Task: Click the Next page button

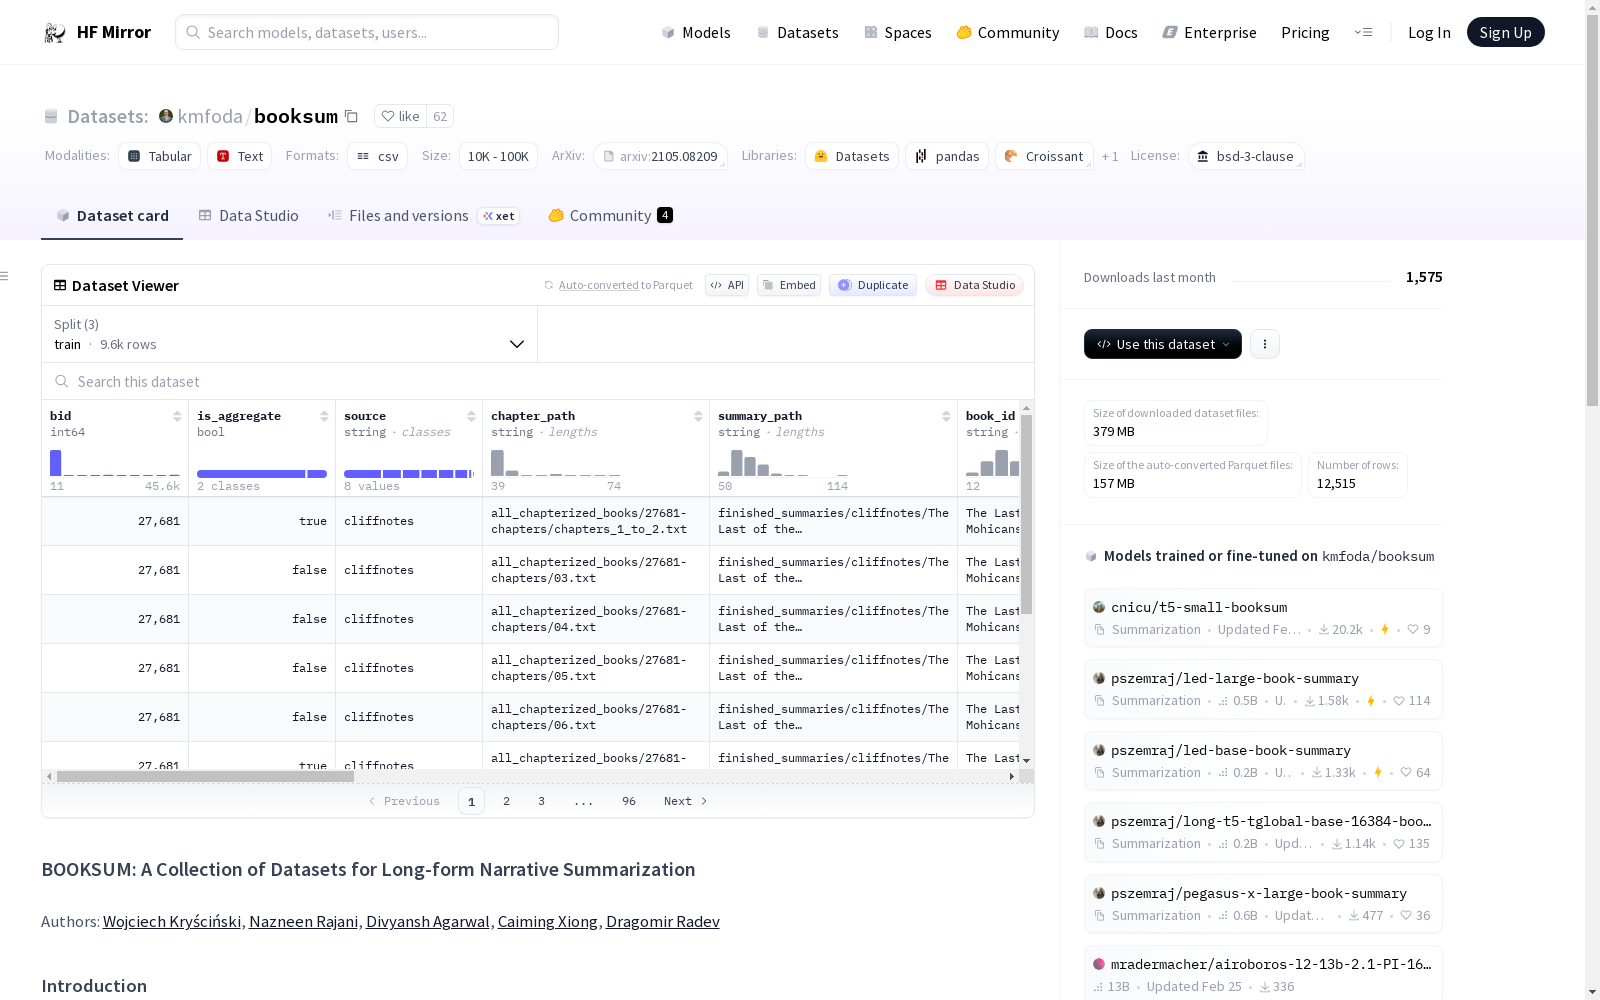Action: point(686,801)
